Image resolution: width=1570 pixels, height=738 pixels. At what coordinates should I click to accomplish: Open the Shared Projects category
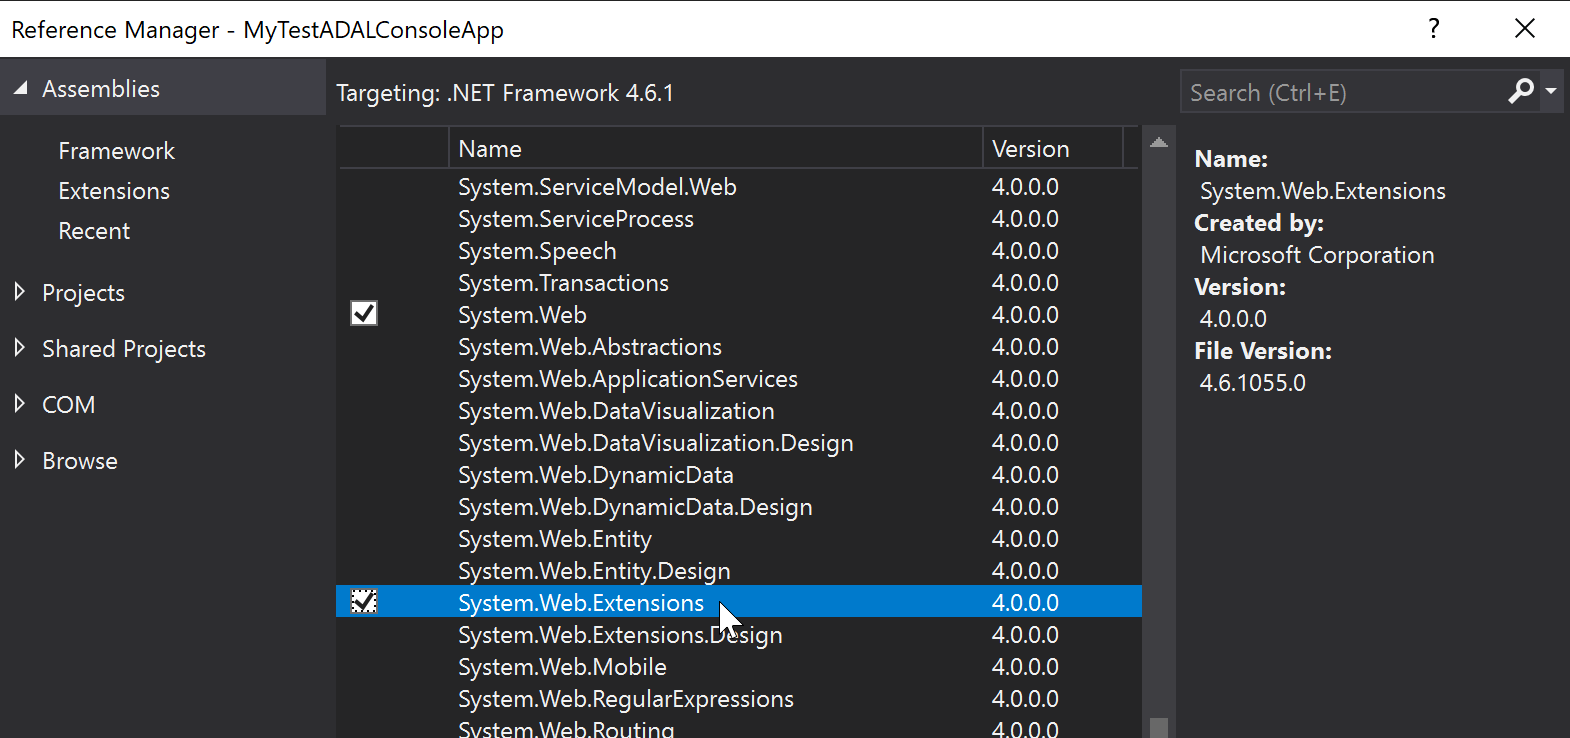[x=124, y=349]
